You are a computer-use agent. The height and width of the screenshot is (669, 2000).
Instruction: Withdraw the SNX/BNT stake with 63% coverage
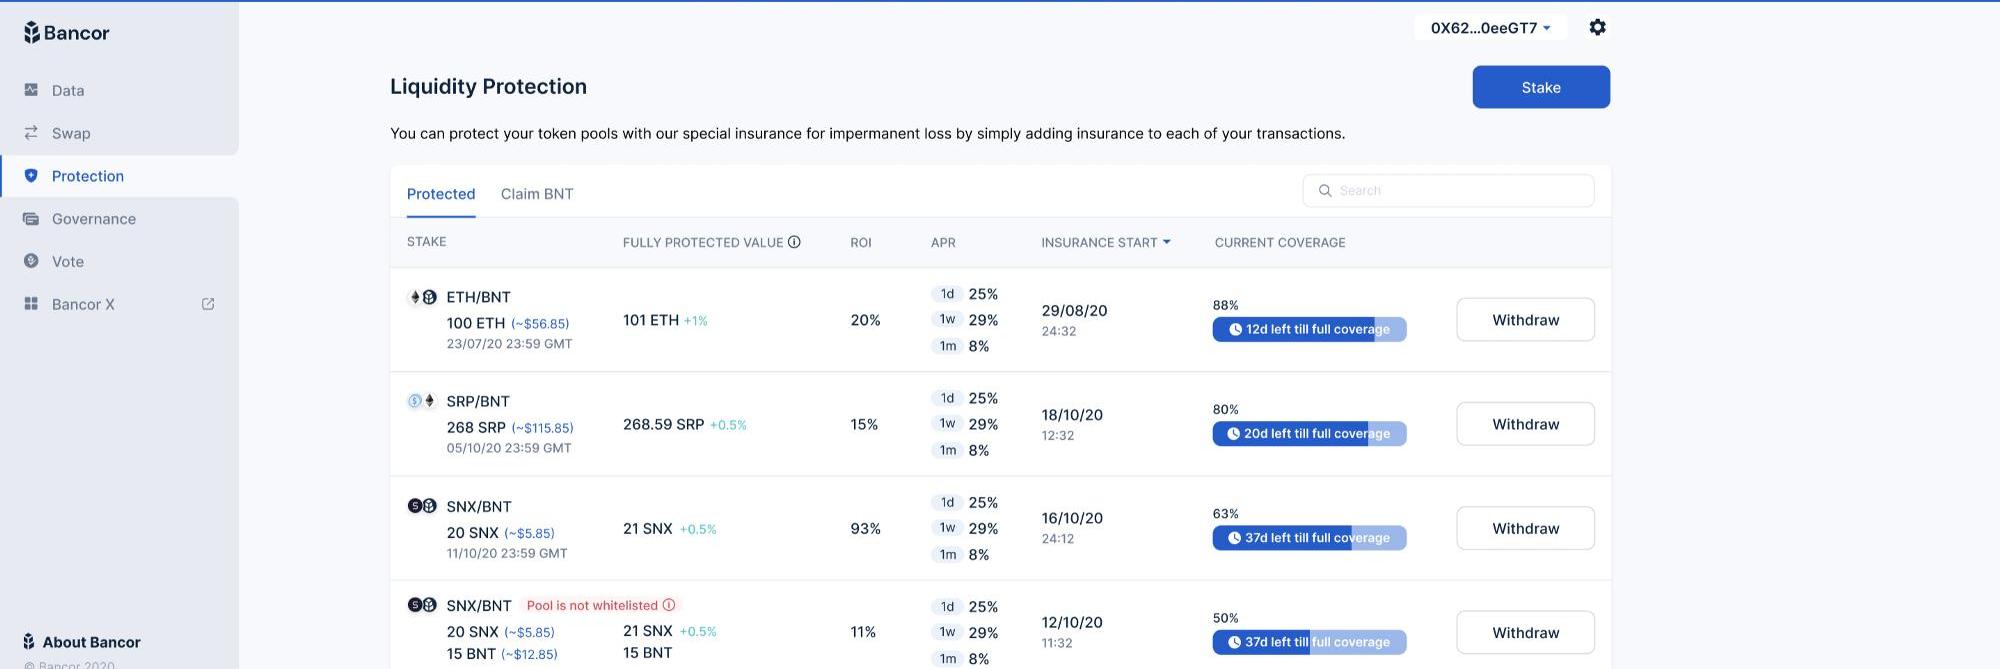pyautogui.click(x=1525, y=528)
